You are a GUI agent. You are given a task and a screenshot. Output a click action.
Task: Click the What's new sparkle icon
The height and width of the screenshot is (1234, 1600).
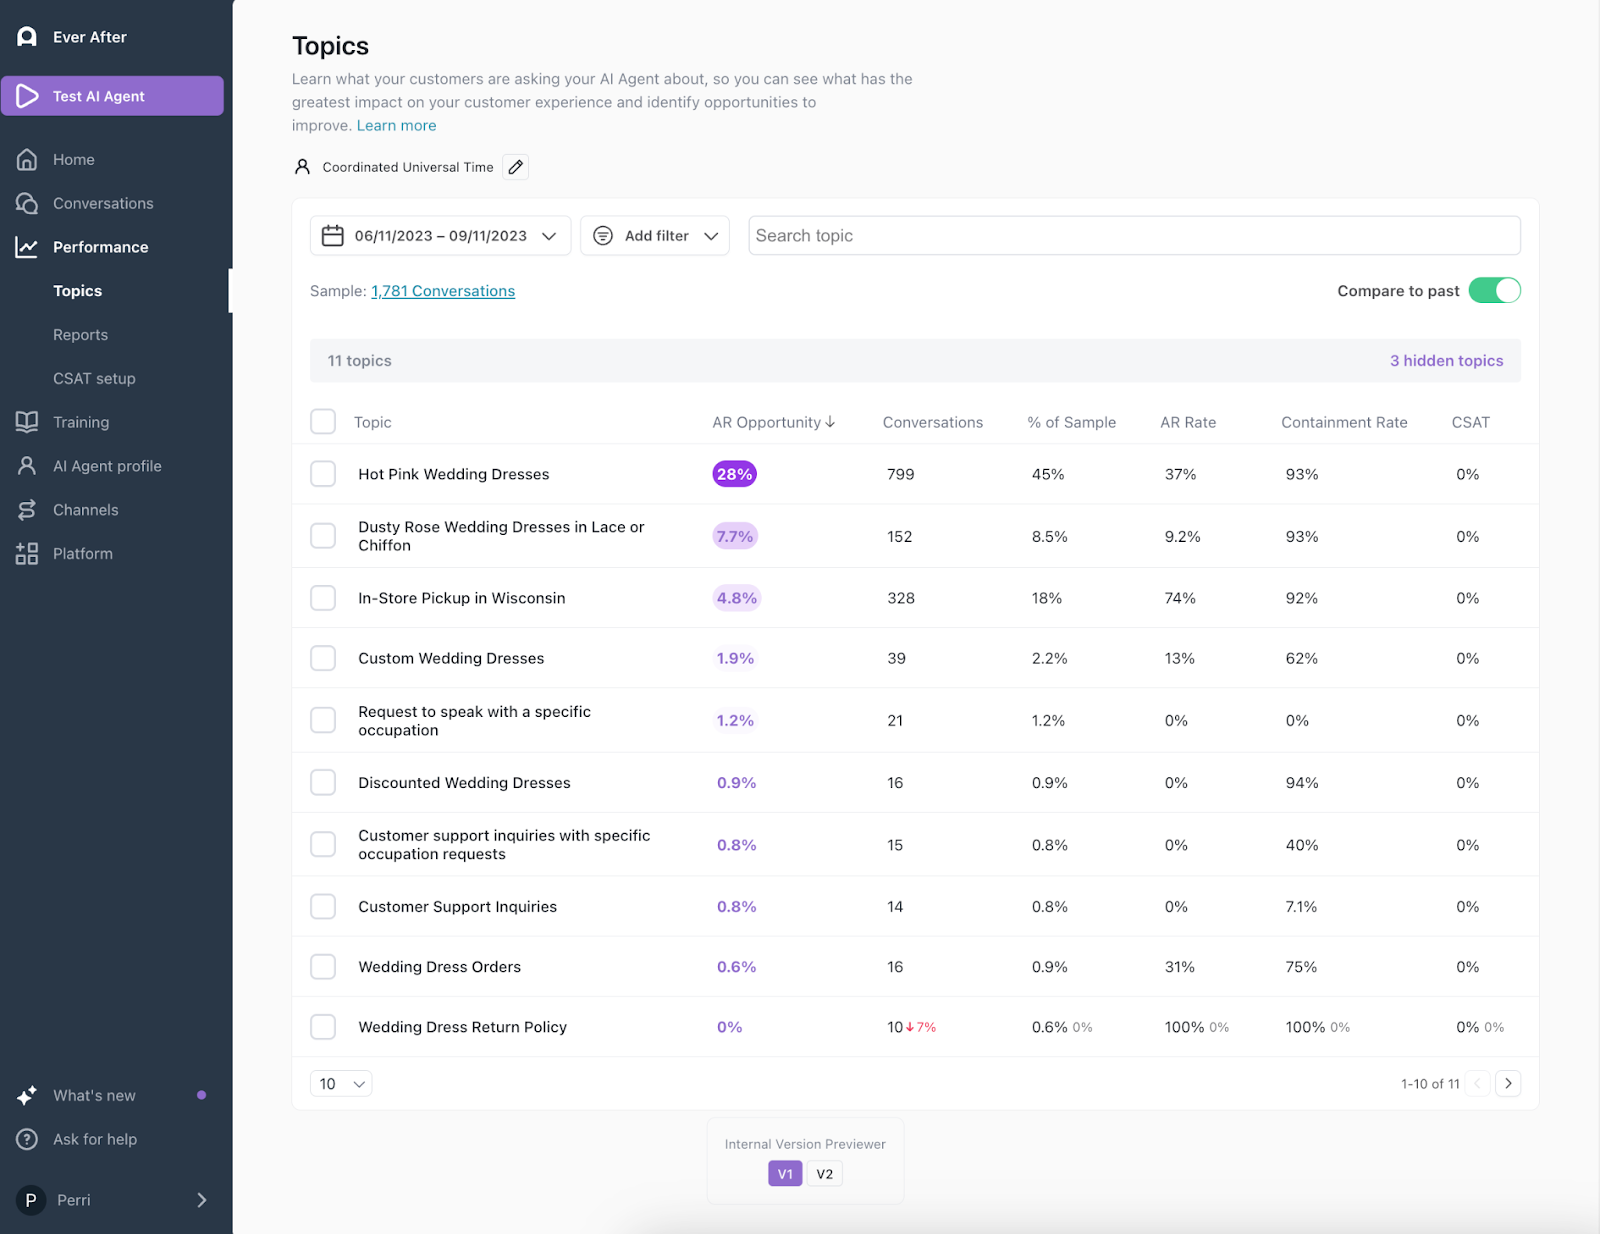(27, 1095)
